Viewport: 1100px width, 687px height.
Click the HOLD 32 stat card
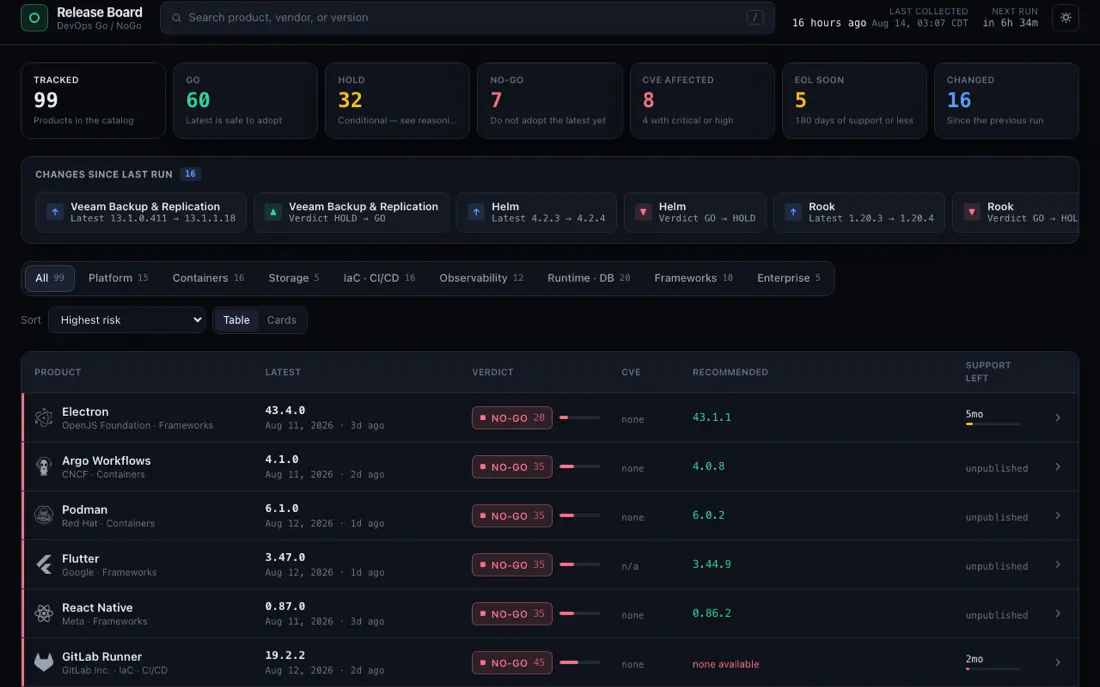[x=398, y=100]
